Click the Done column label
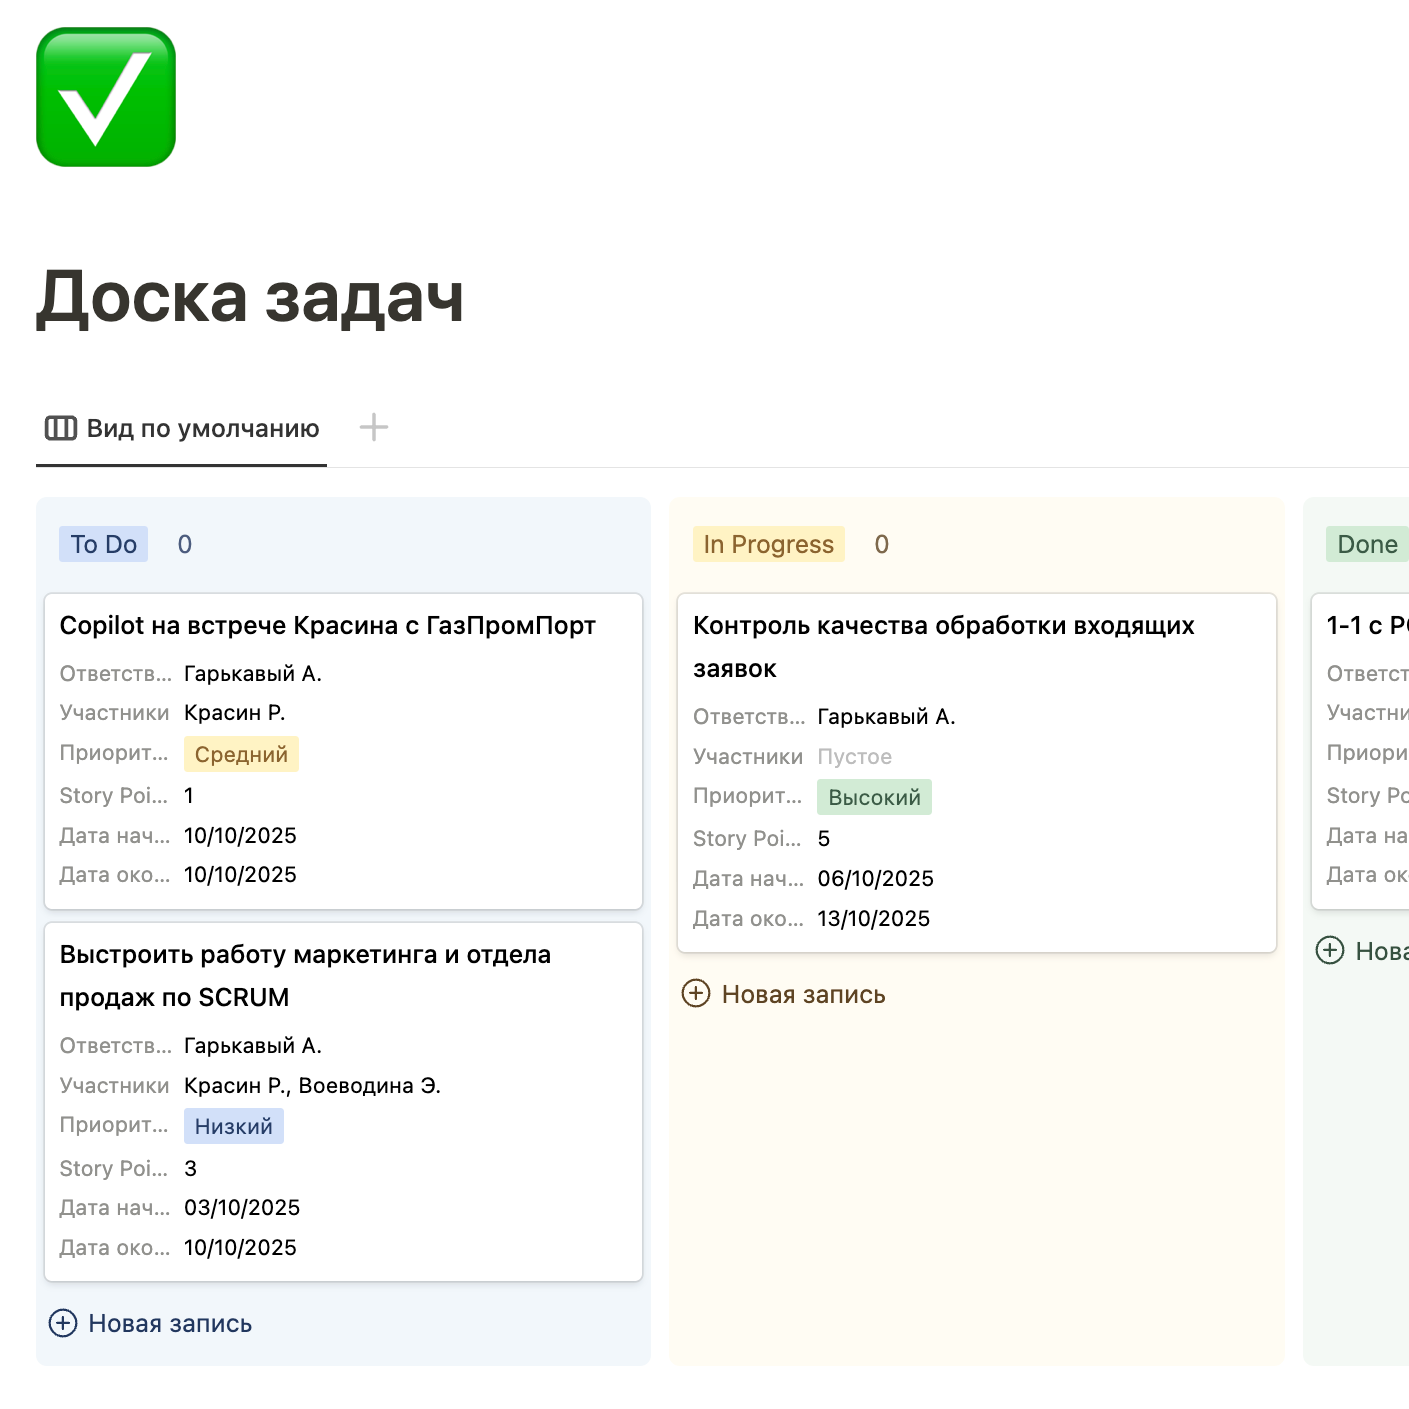 pyautogui.click(x=1366, y=544)
